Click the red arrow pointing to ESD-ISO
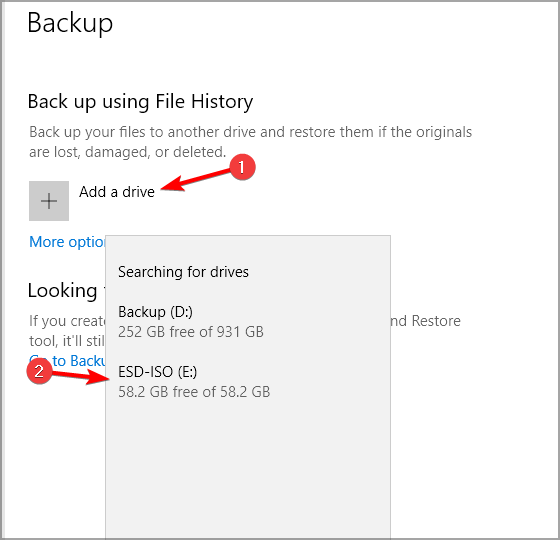The height and width of the screenshot is (540, 560). click(80, 376)
